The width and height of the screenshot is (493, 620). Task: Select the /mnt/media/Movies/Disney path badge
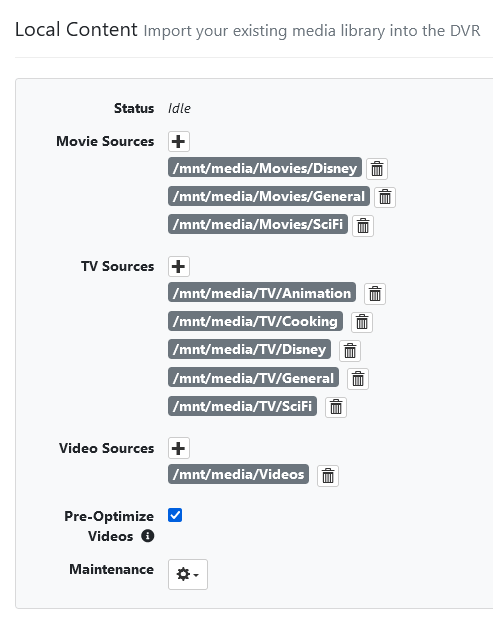pos(265,168)
